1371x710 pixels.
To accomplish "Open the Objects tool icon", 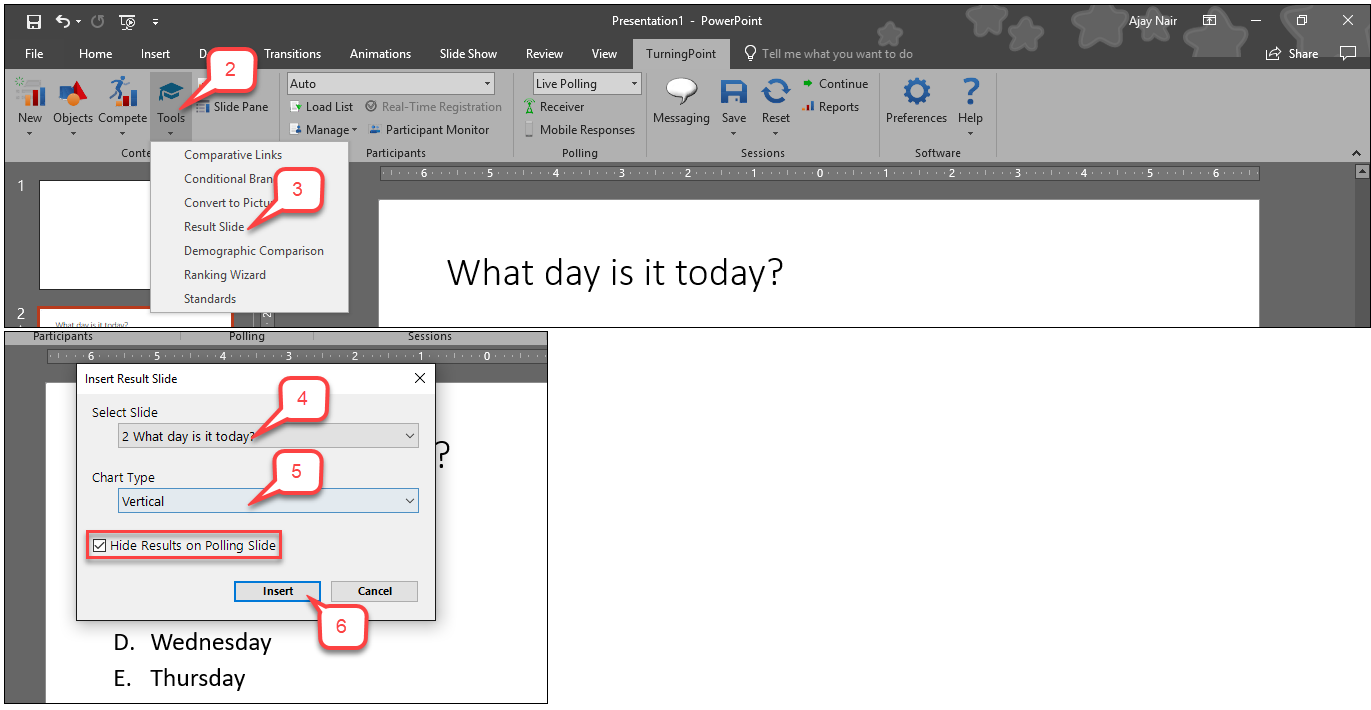I will click(72, 94).
